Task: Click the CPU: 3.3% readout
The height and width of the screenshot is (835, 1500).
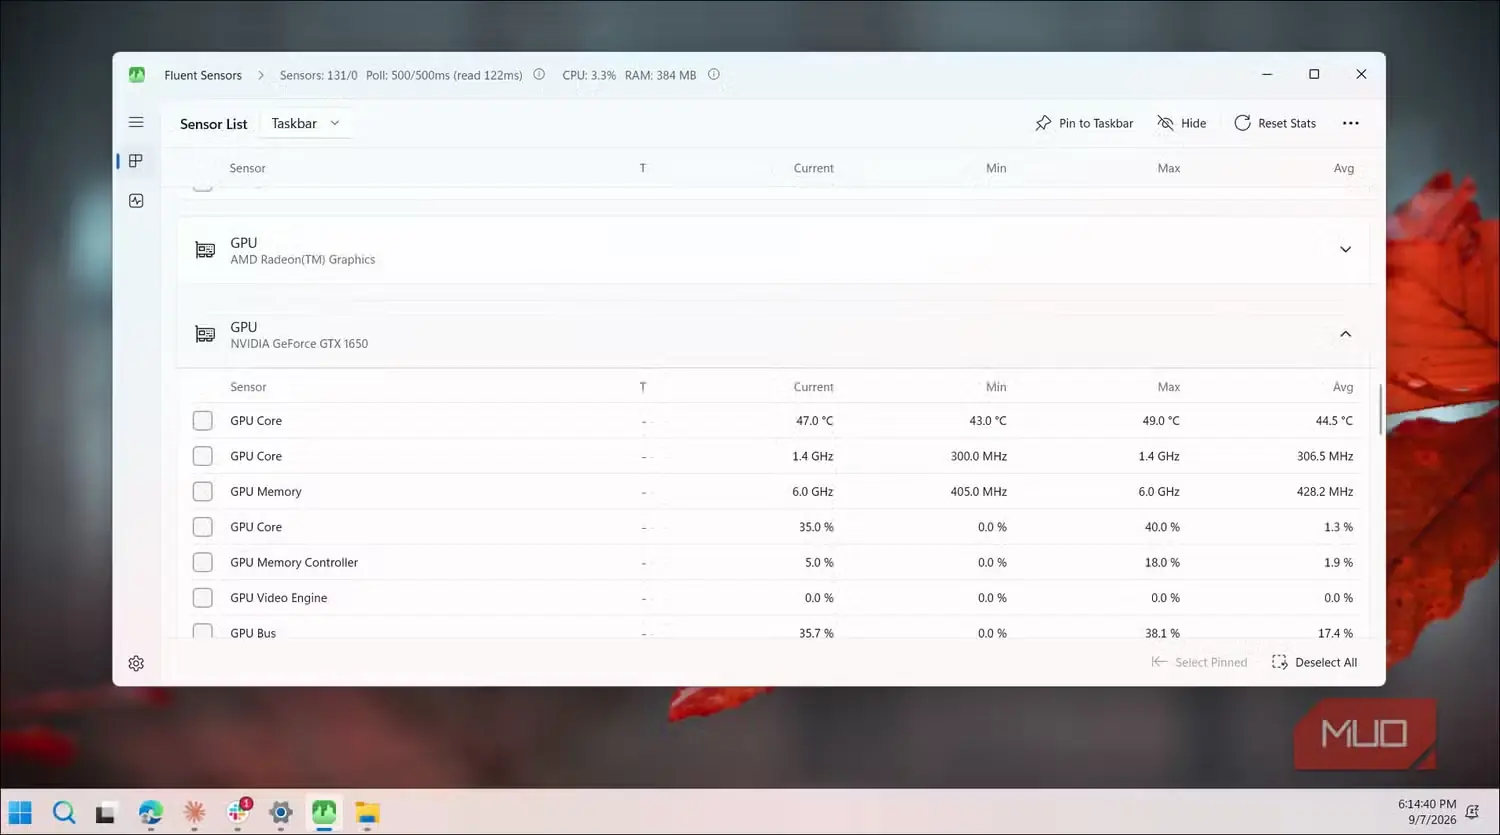Action: pyautogui.click(x=589, y=75)
